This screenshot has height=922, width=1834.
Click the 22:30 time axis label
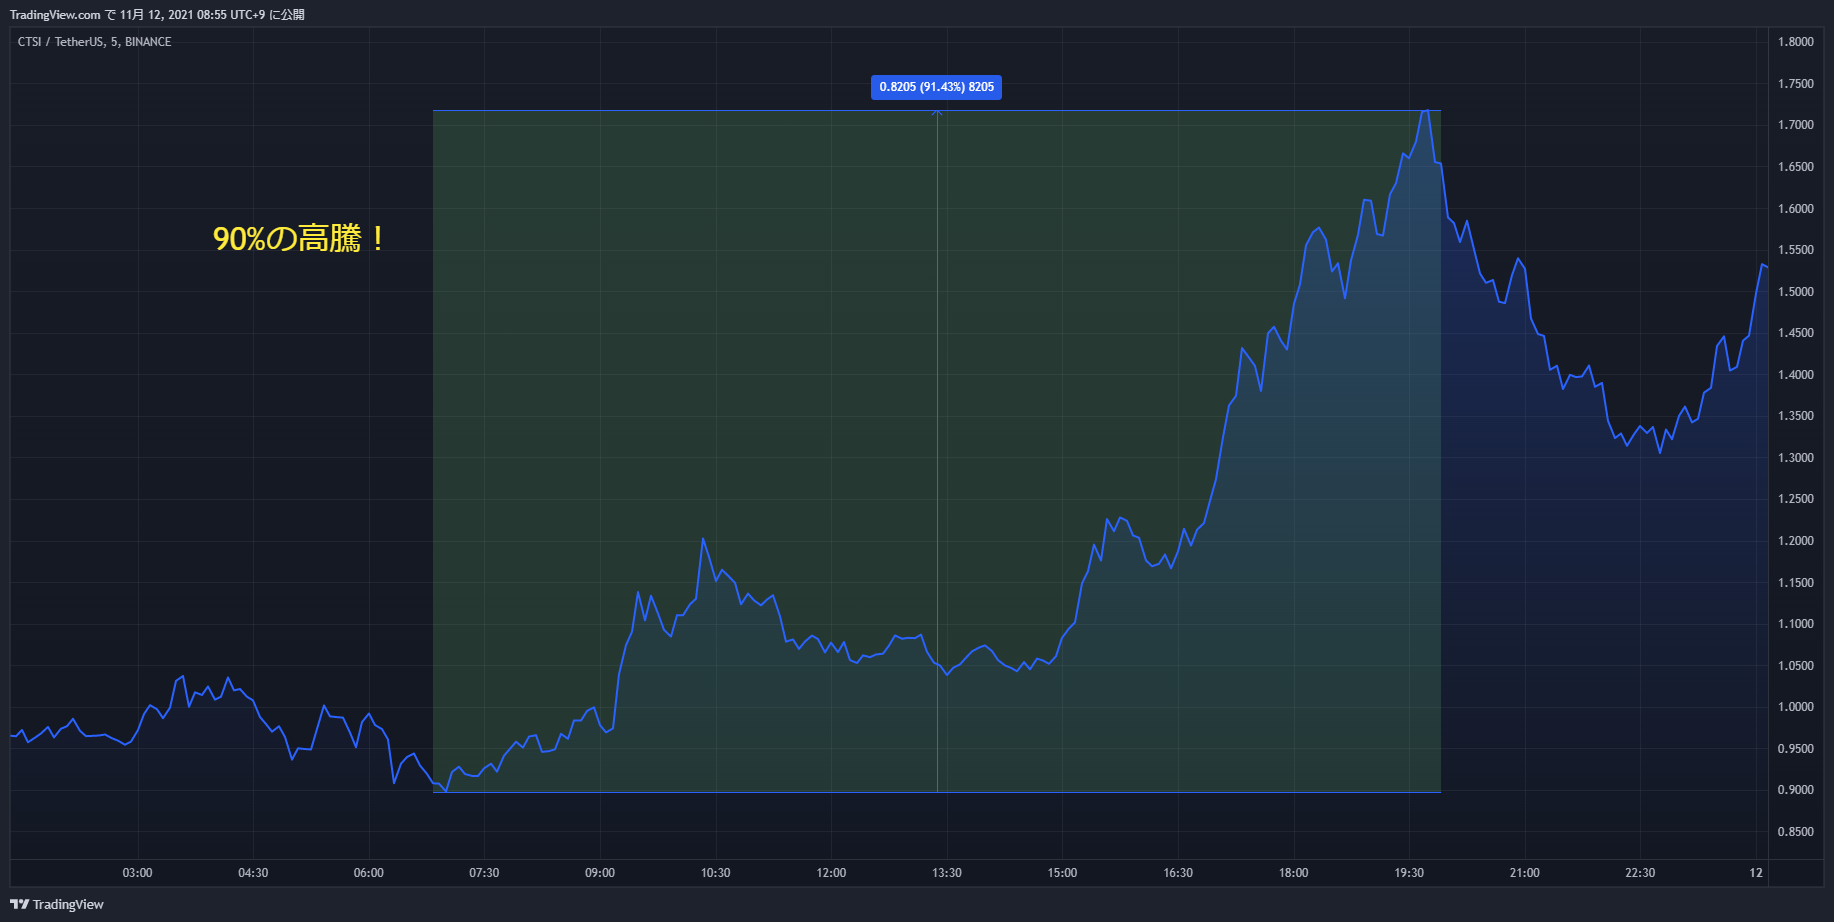1640,873
